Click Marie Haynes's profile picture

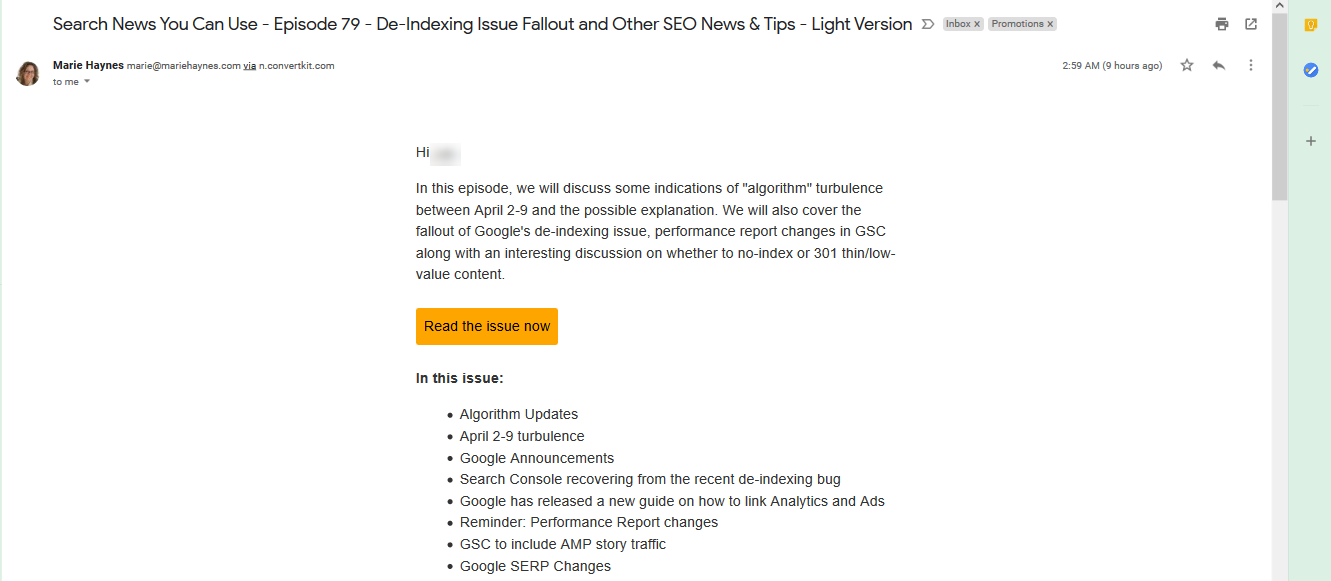(x=28, y=73)
